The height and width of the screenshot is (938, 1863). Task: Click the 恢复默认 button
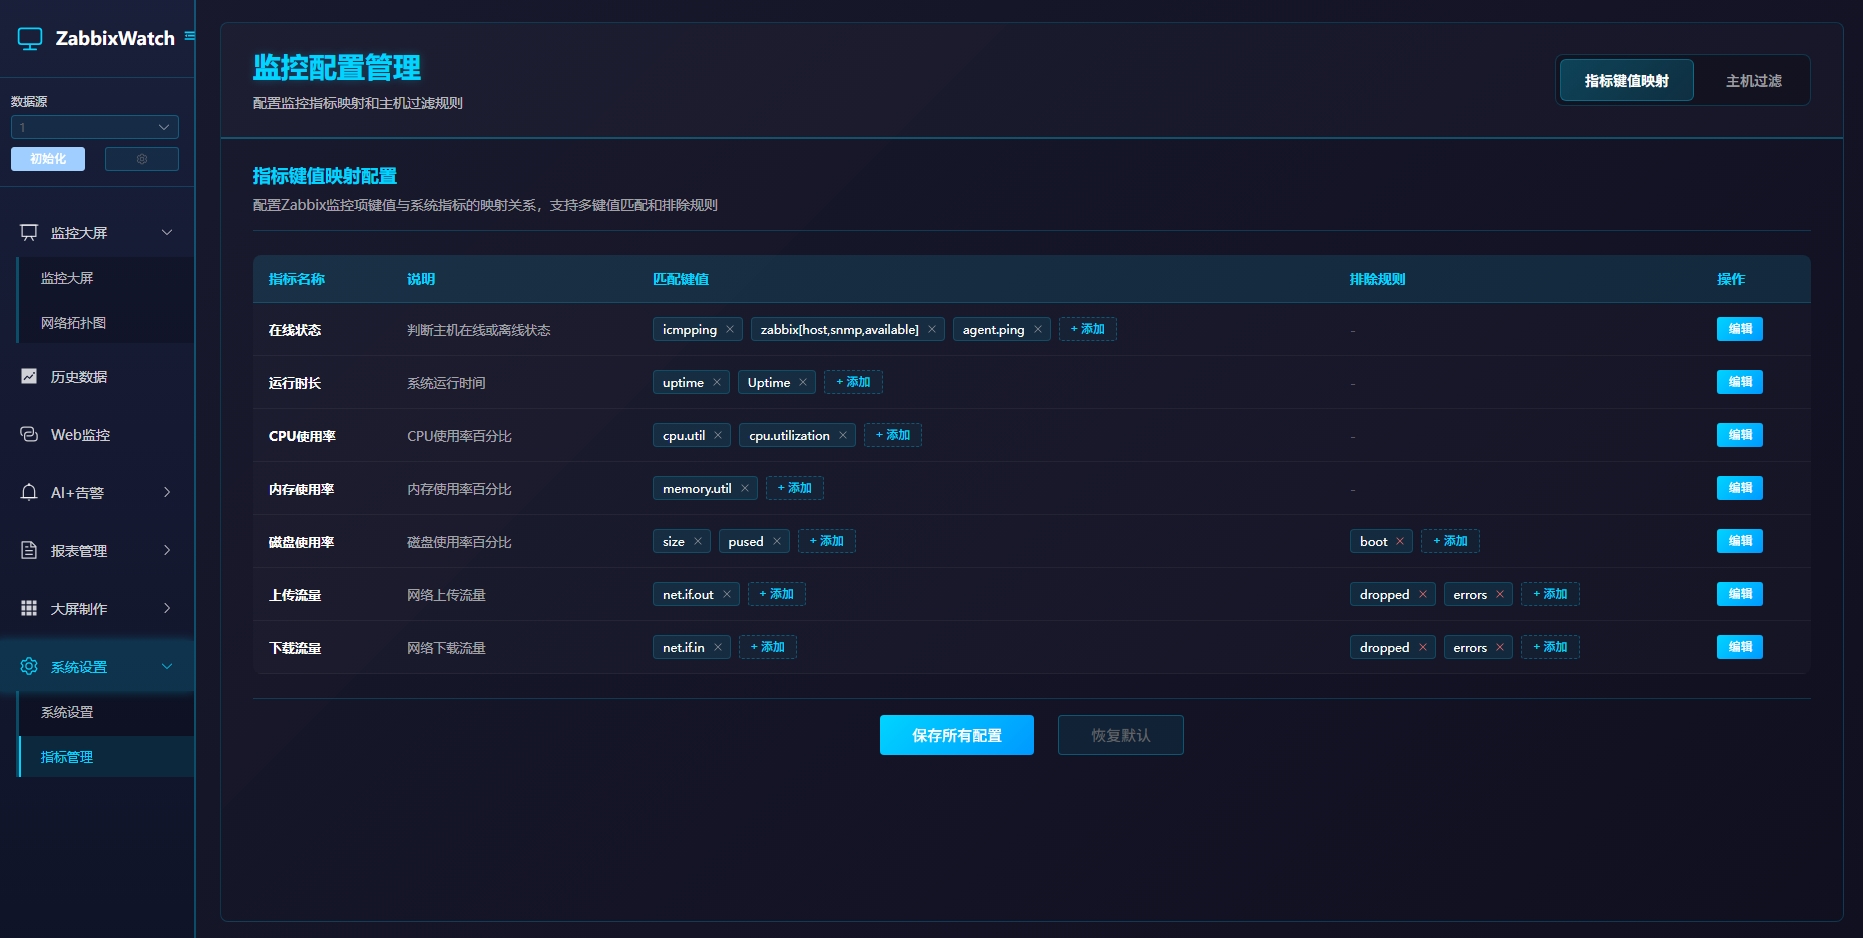(1120, 735)
